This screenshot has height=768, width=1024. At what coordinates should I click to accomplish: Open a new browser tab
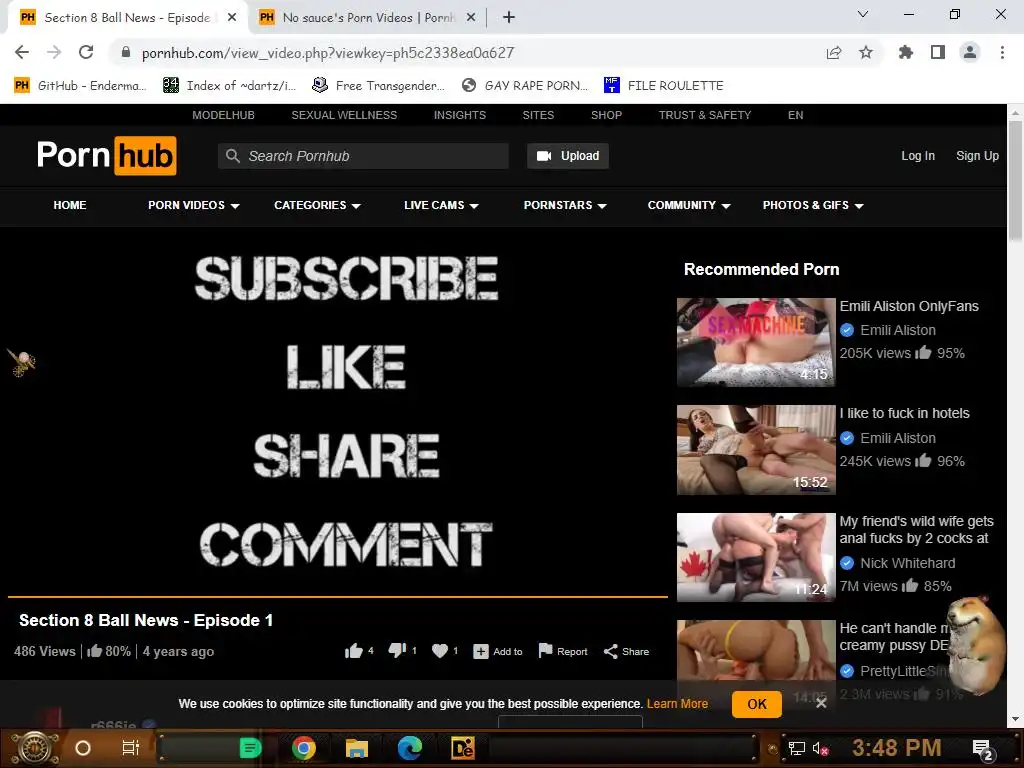[x=509, y=17]
